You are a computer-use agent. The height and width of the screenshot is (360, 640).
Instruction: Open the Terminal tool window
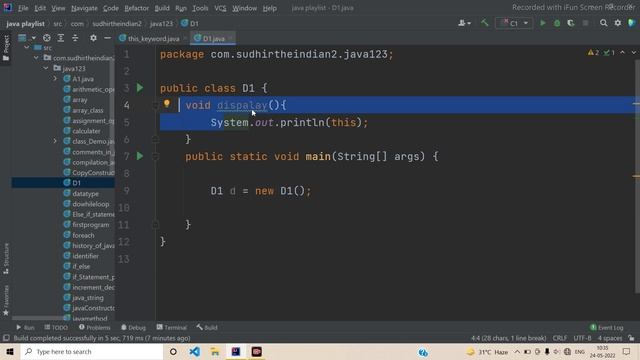171,327
